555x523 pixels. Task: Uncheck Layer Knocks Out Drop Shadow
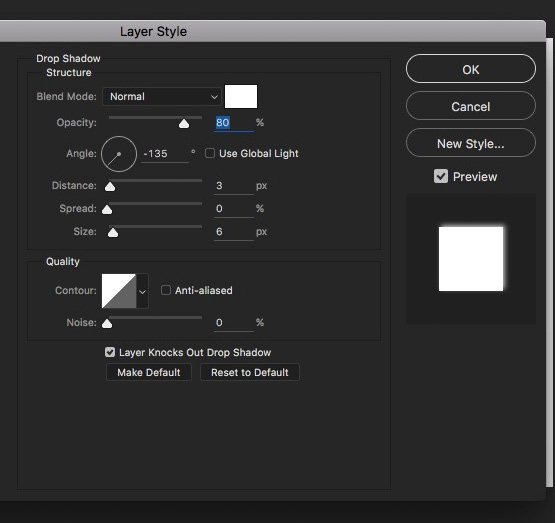point(110,352)
